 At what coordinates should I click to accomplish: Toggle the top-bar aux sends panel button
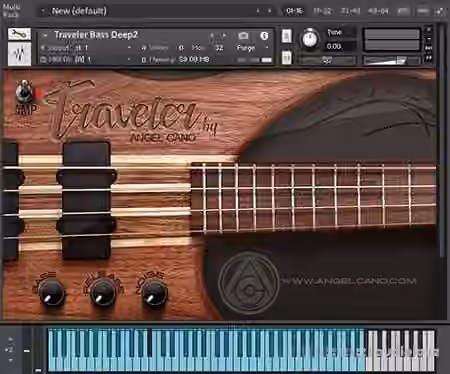pyautogui.click(x=423, y=11)
